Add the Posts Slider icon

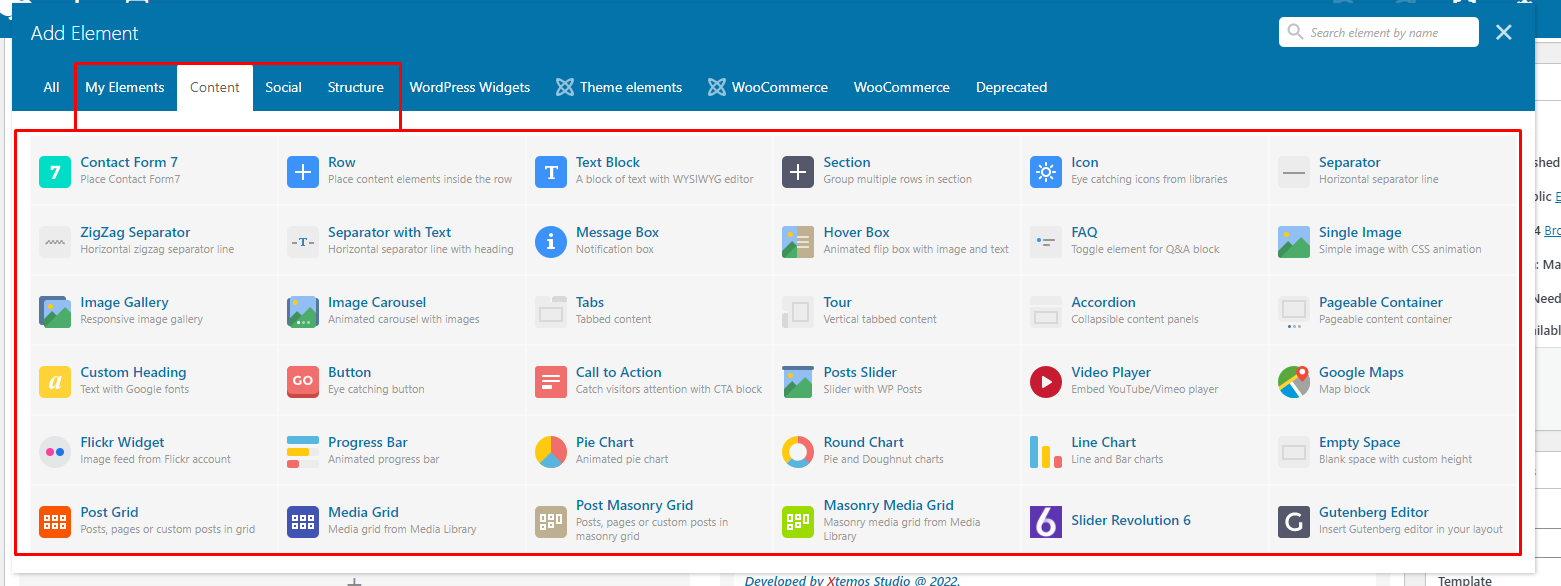click(798, 382)
